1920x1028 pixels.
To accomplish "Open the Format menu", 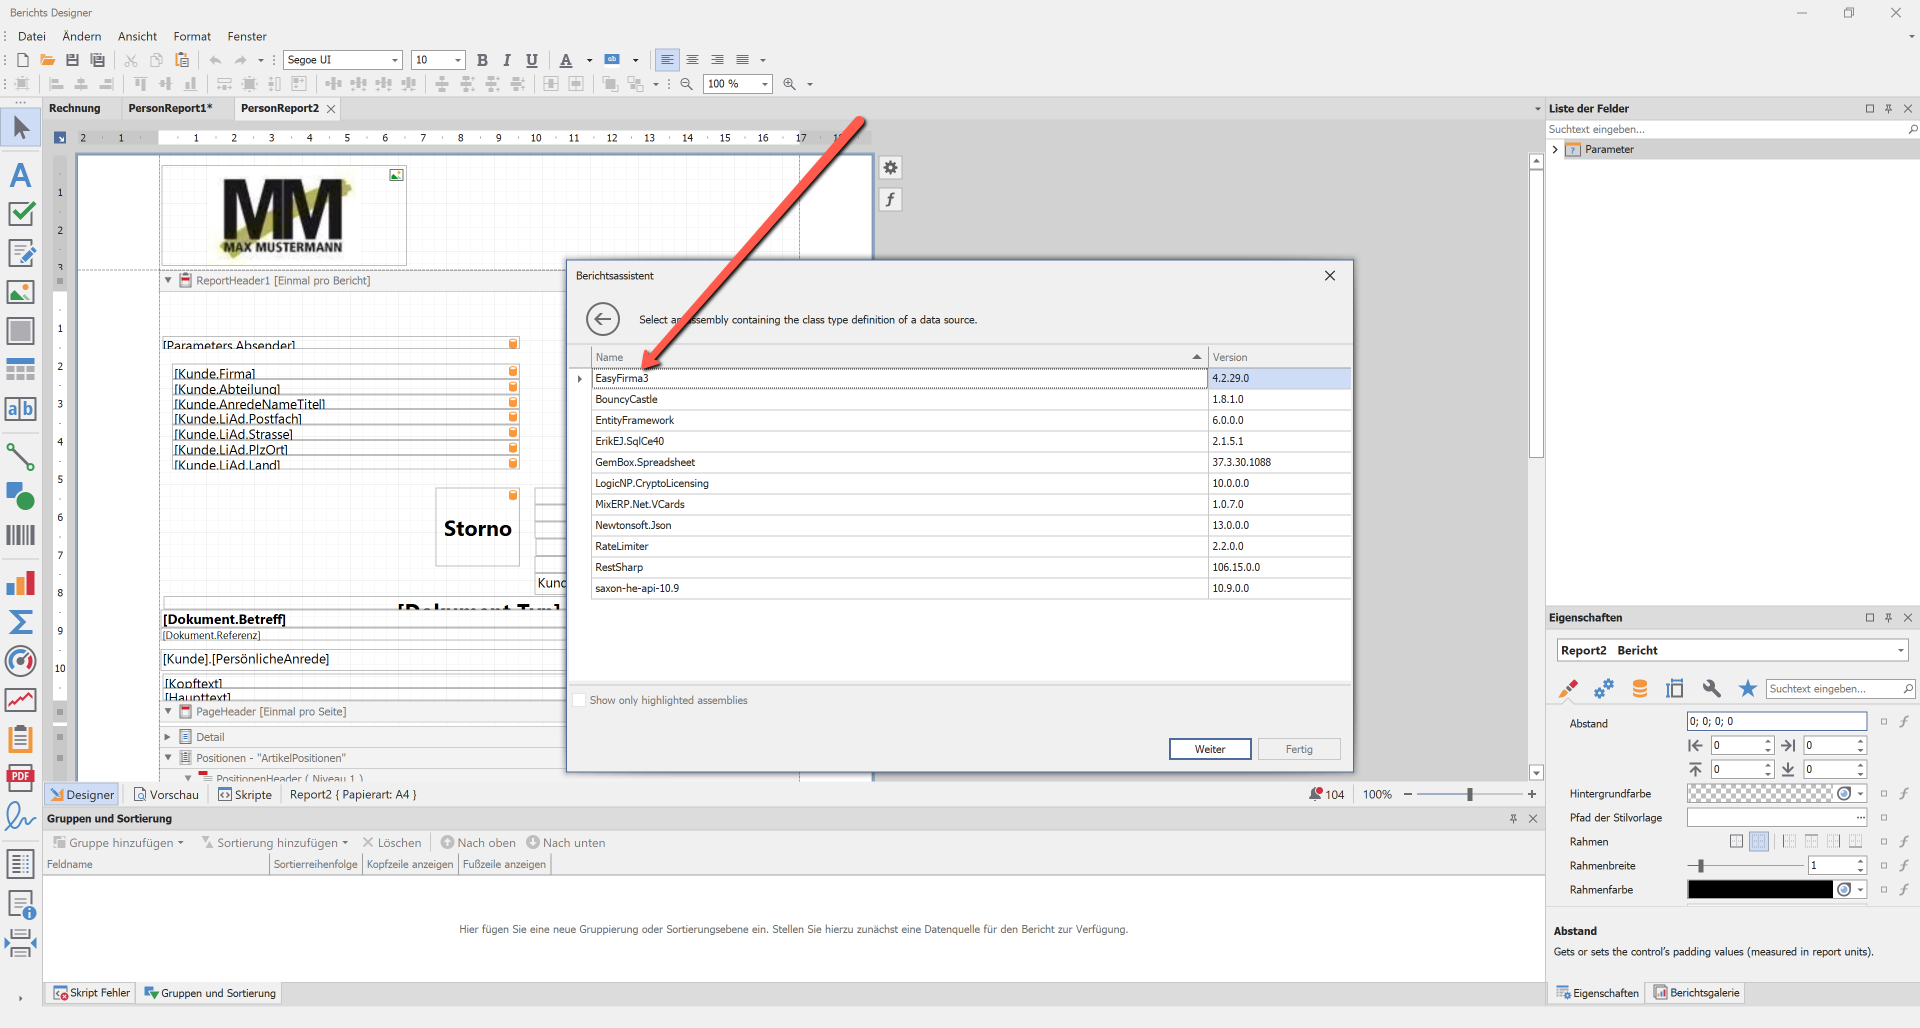I will 192,36.
